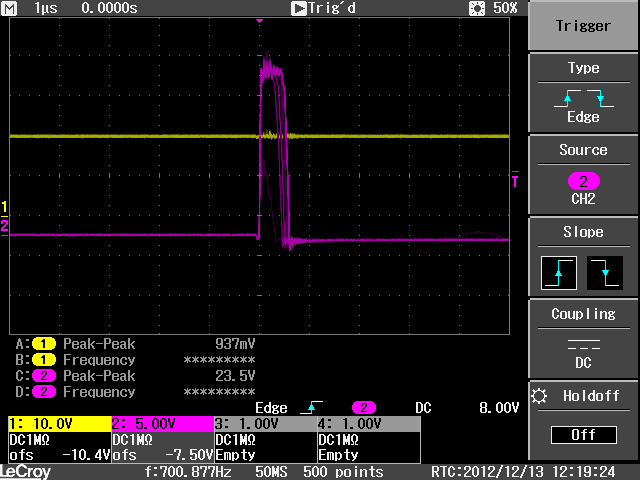Viewport: 640px width, 480px height.
Task: Select channel 4 1.00V label
Action: coord(369,424)
